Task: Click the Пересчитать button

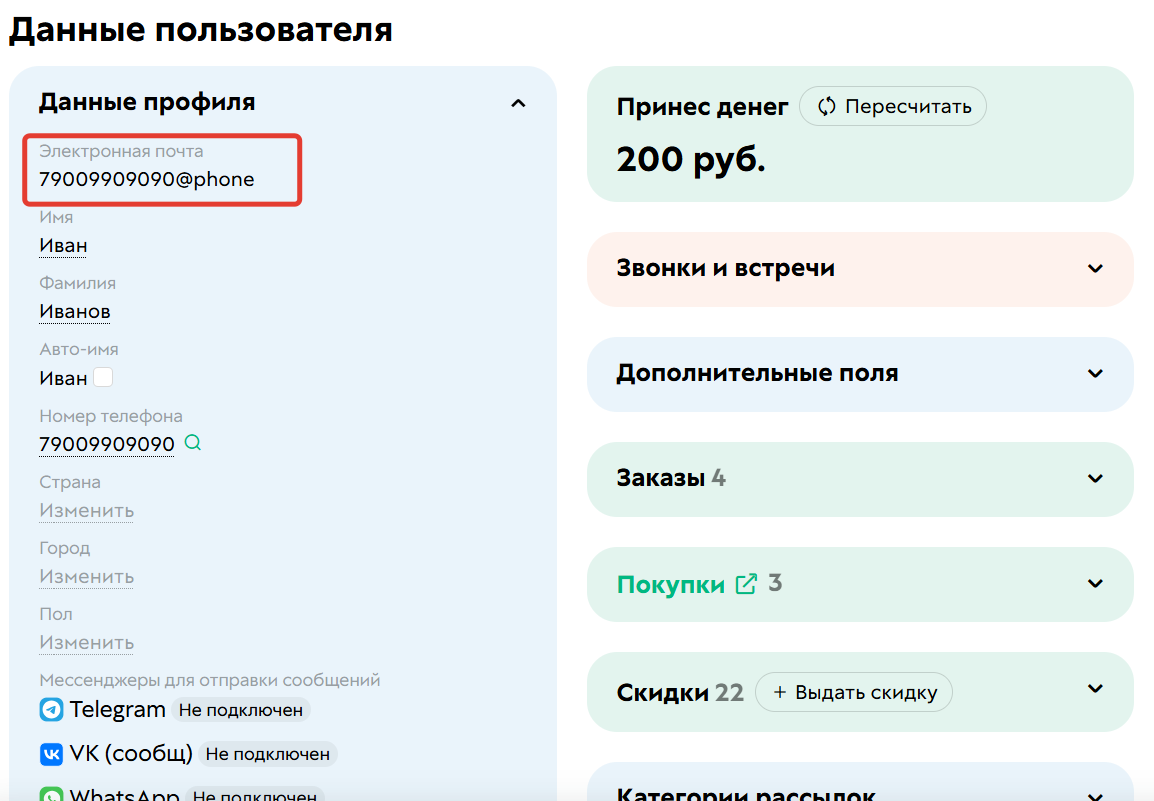Action: click(x=892, y=106)
